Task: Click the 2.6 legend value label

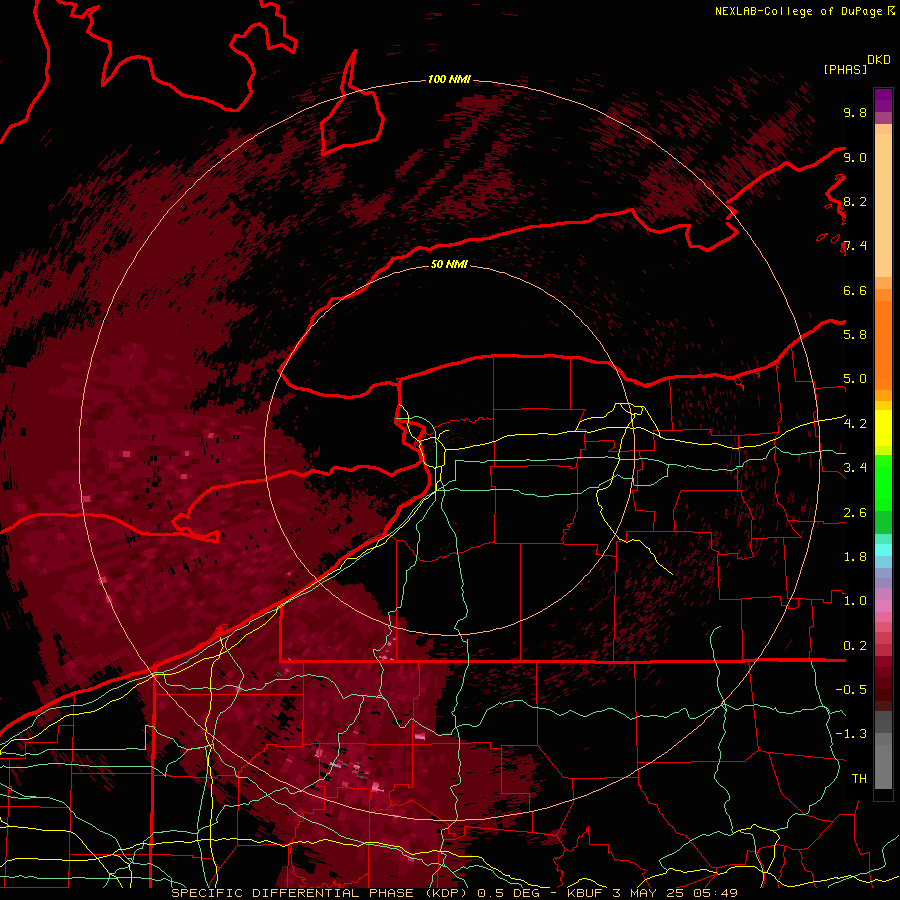Action: 855,513
